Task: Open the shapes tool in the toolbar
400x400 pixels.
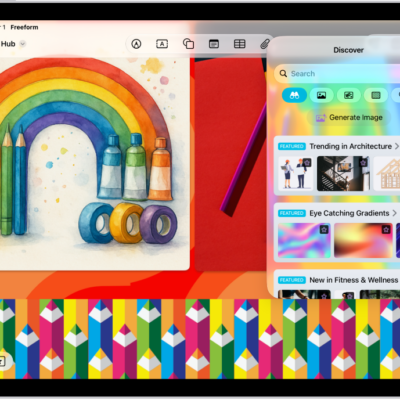Action: point(188,44)
